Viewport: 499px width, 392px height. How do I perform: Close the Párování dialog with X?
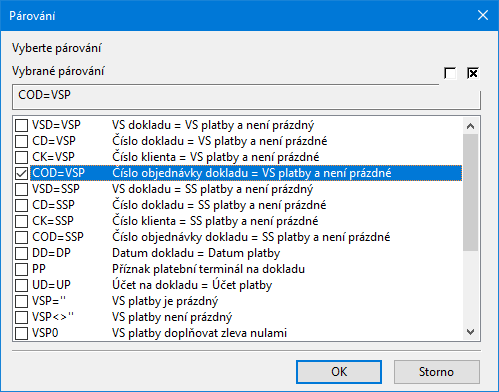pos(483,15)
